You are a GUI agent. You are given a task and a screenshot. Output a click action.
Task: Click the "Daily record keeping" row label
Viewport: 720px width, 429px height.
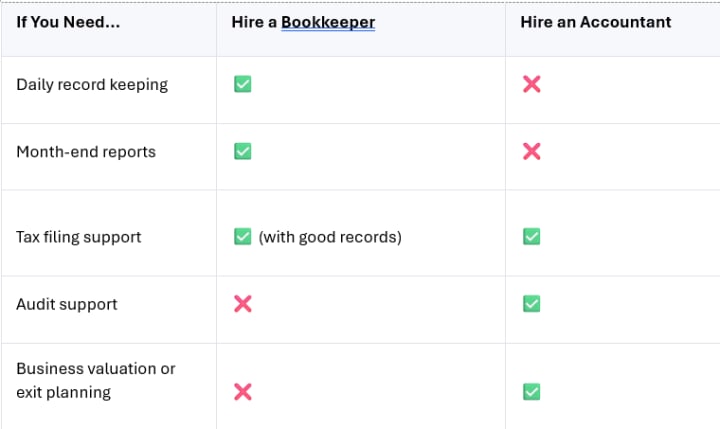tap(92, 84)
